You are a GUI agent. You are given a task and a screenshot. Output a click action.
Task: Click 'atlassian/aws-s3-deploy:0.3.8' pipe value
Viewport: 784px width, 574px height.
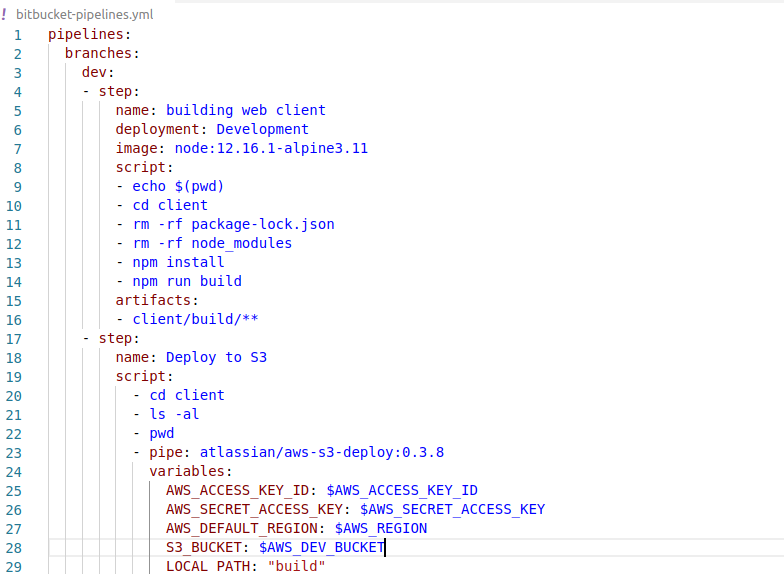coord(322,452)
